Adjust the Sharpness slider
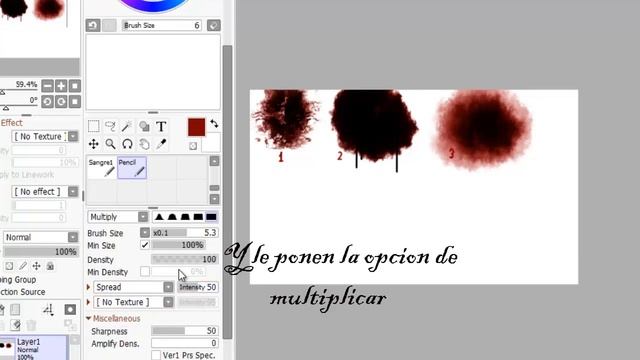This screenshot has height=360, width=640. pos(184,331)
